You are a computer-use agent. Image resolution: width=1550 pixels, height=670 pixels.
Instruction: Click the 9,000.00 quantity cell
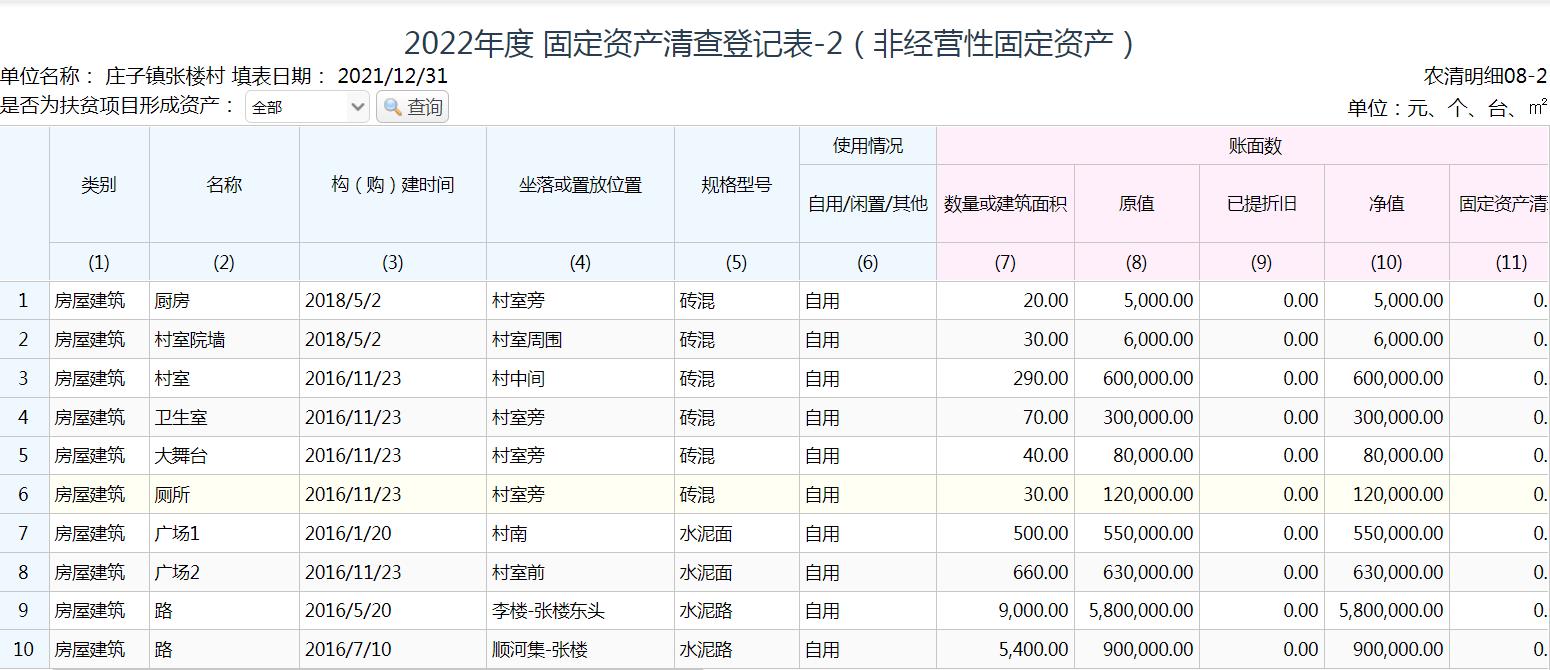[x=1033, y=611]
